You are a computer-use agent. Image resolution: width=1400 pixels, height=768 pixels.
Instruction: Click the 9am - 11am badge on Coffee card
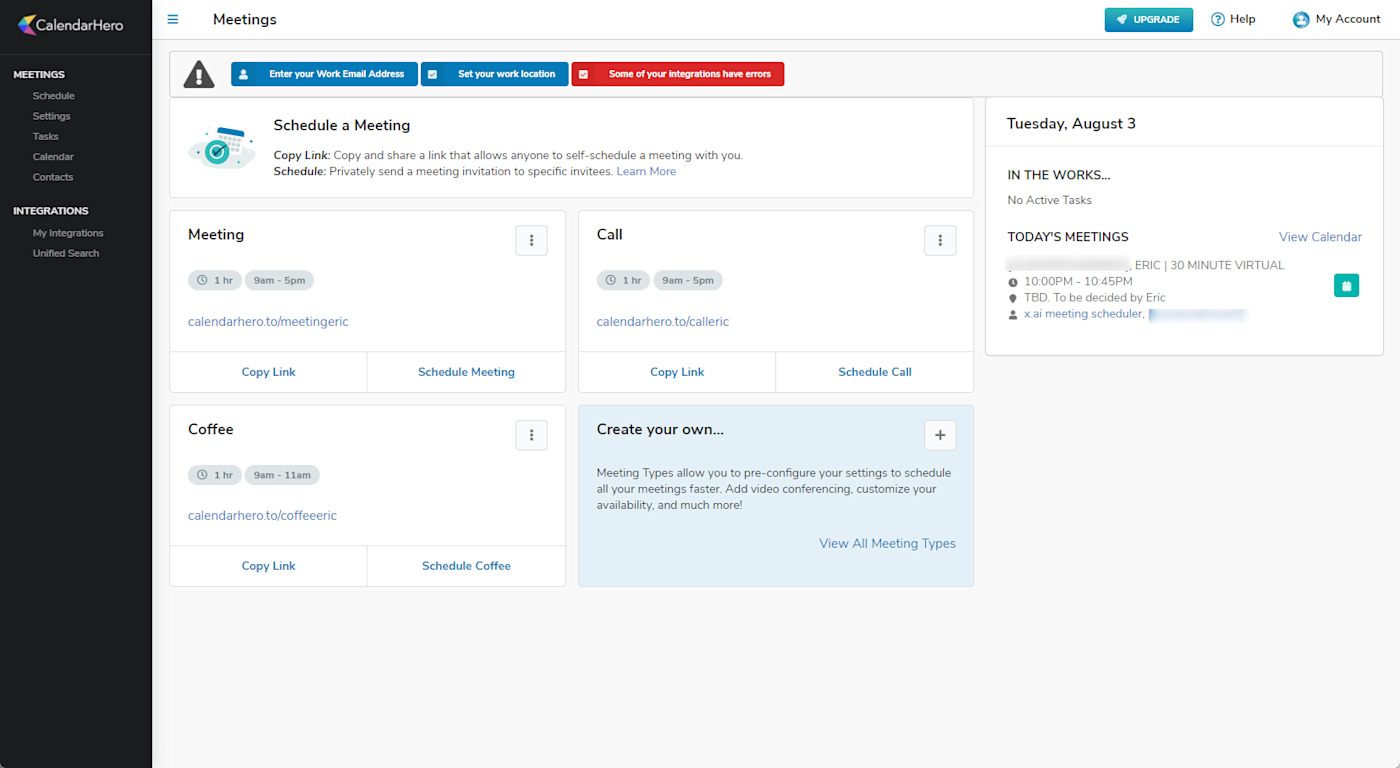coord(283,475)
